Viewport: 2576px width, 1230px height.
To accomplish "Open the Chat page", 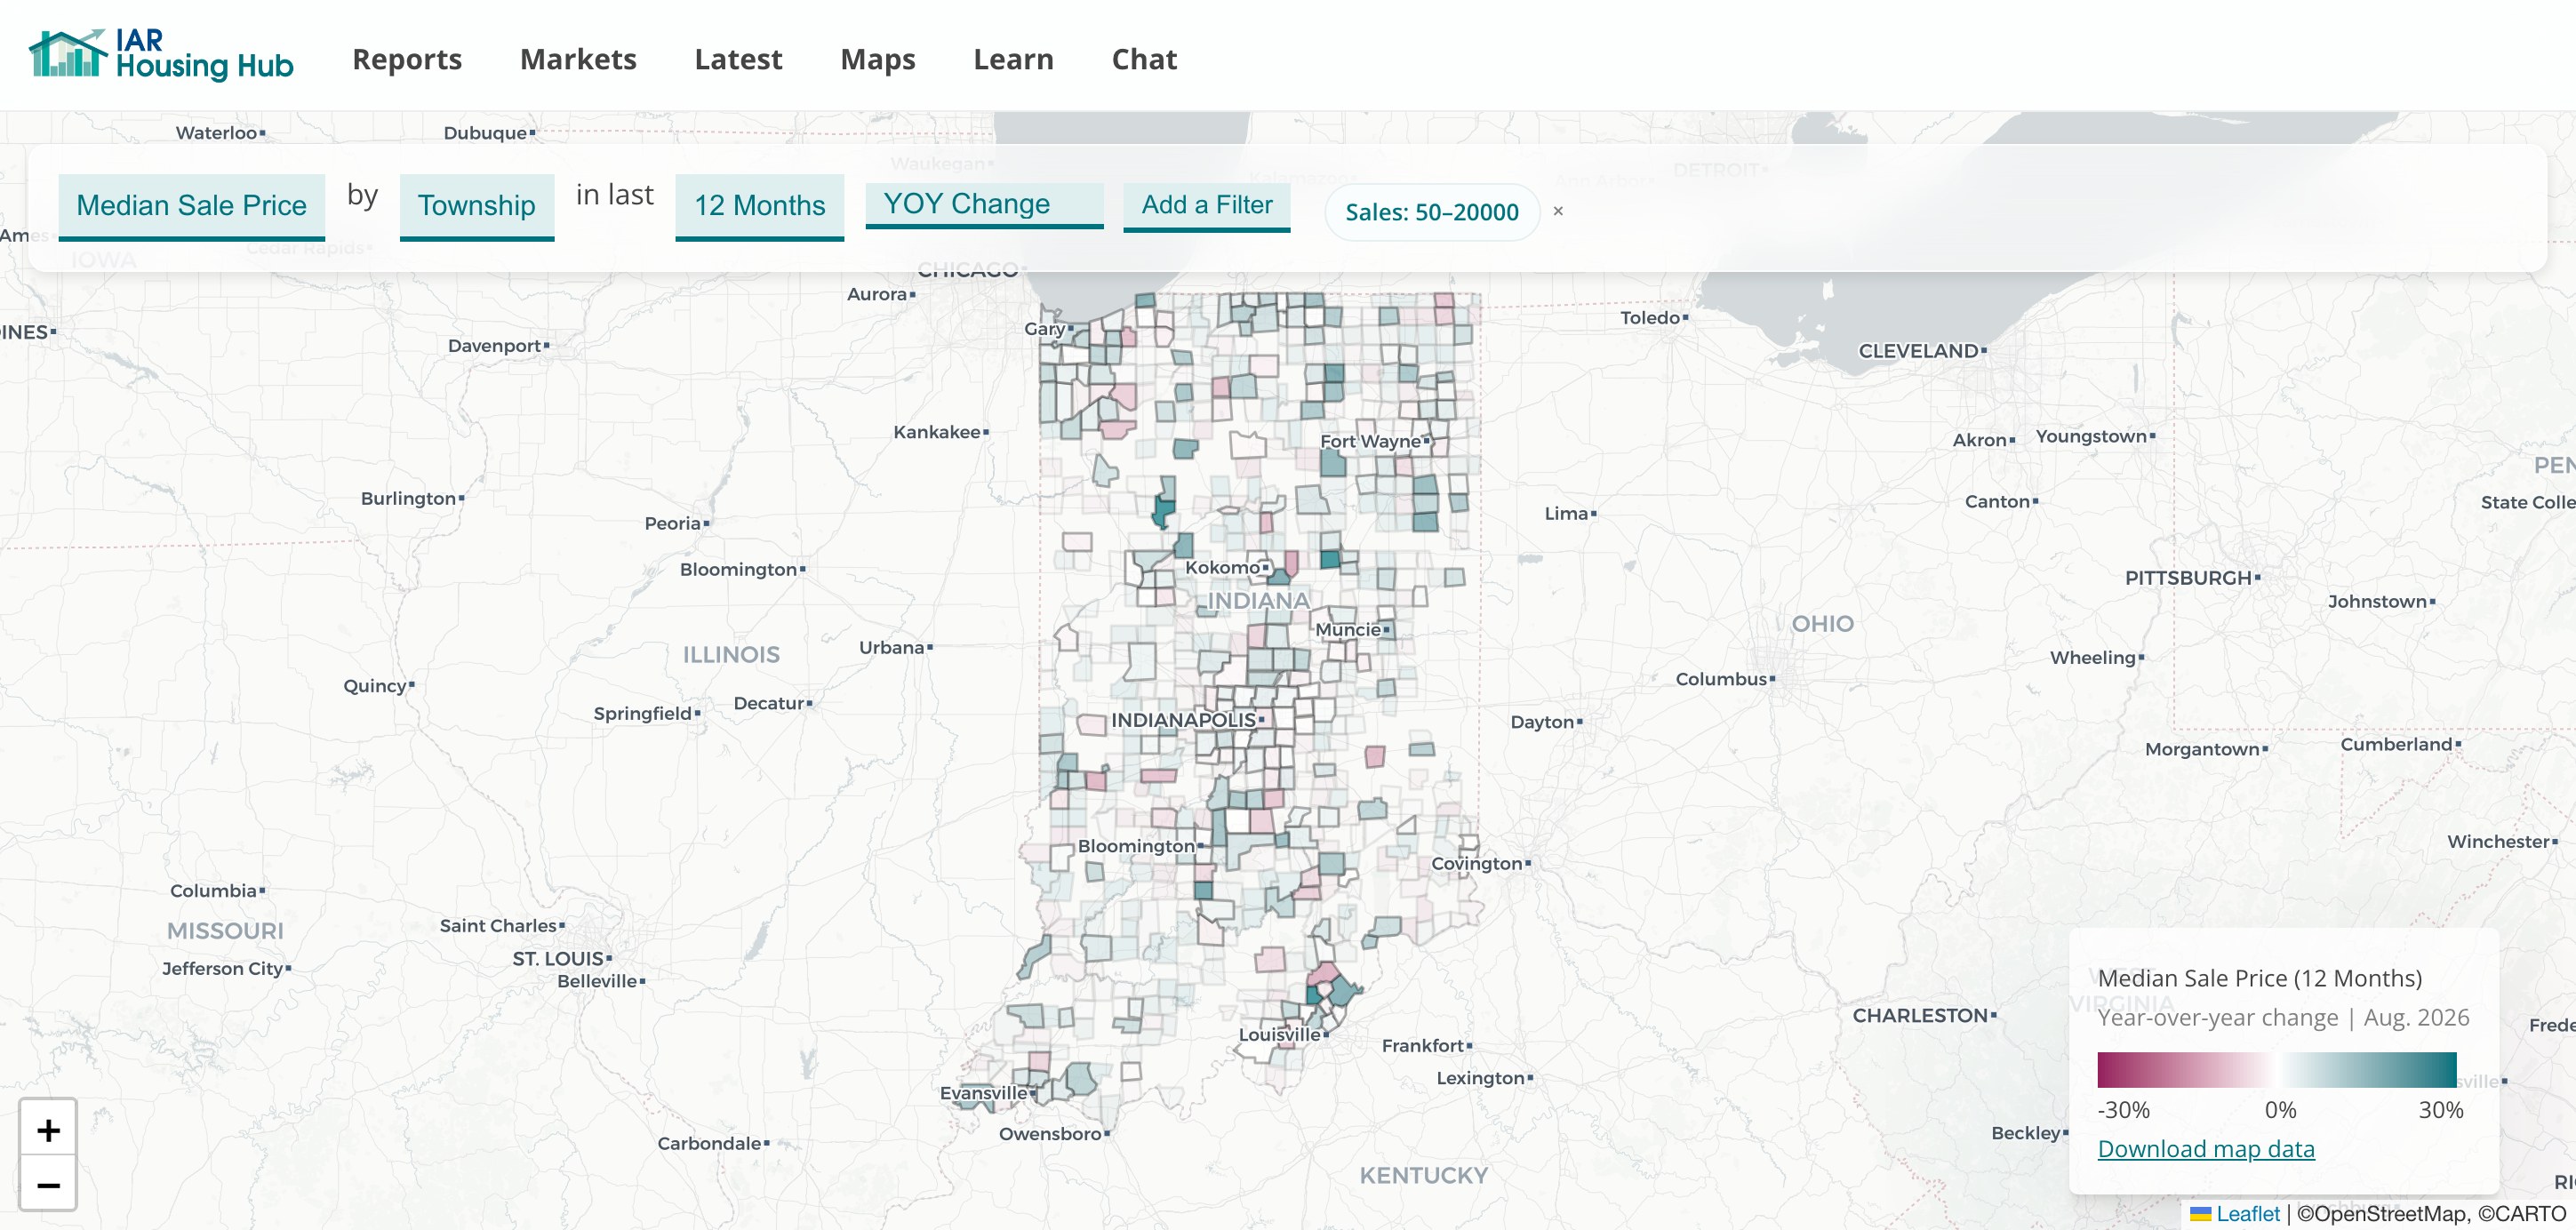I will click(1144, 59).
